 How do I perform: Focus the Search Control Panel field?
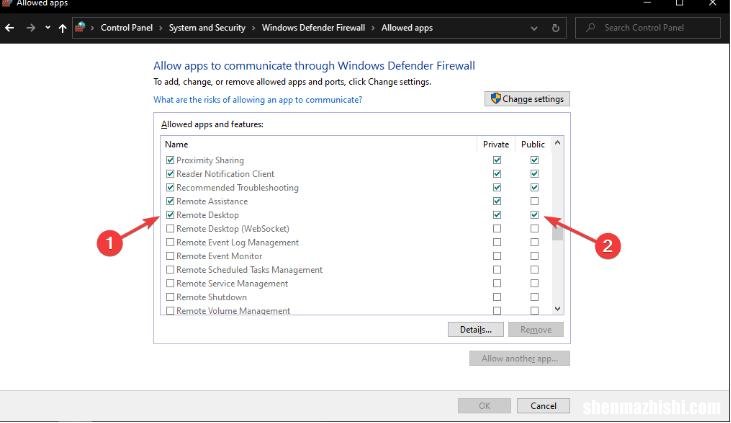click(648, 28)
